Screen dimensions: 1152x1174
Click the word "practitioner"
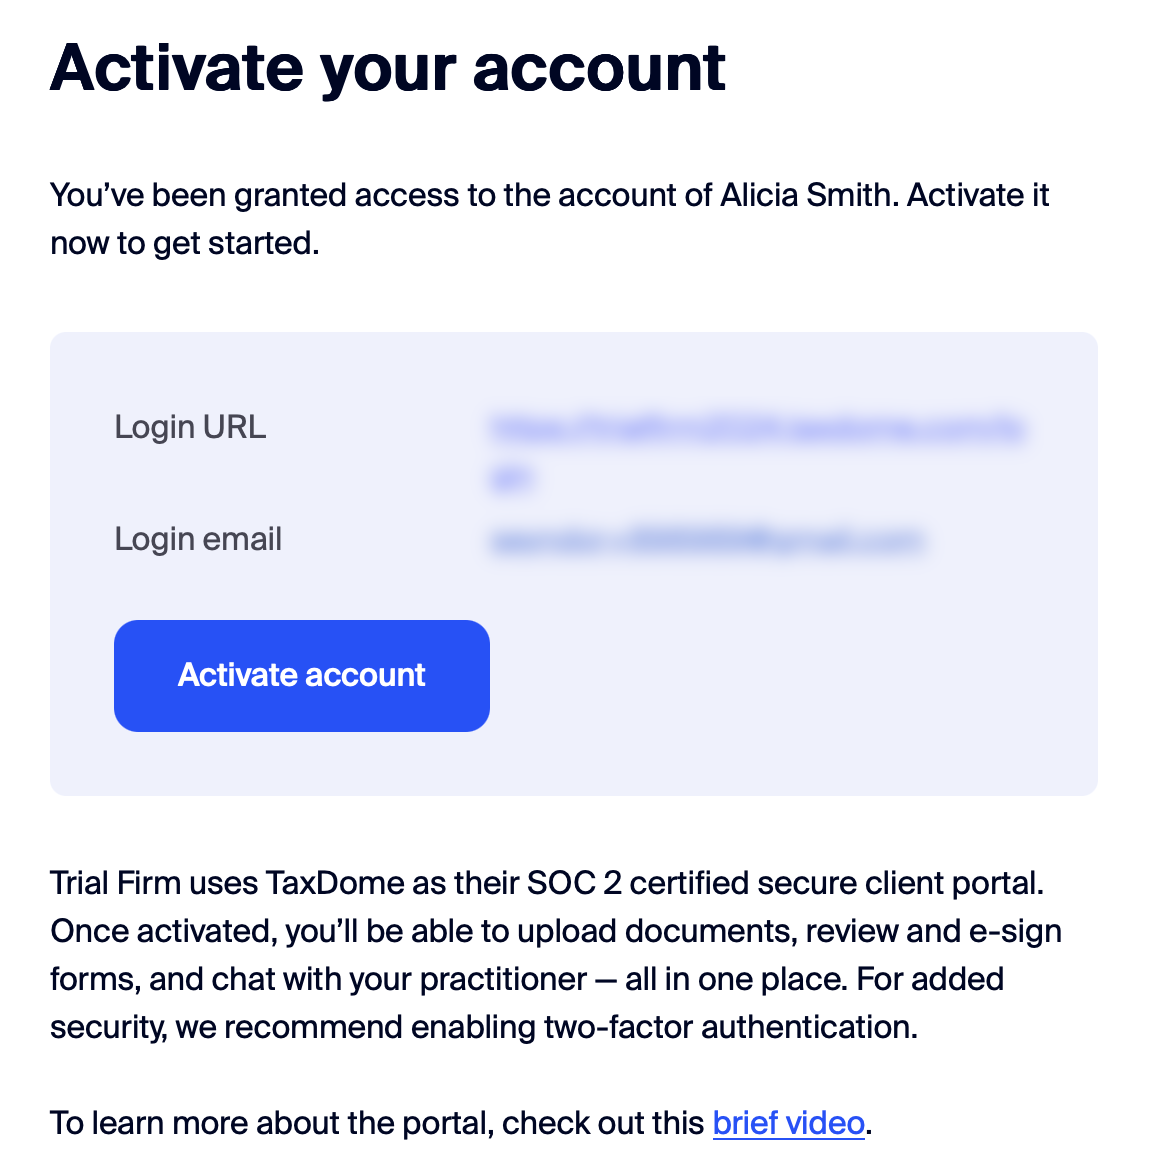pos(503,979)
